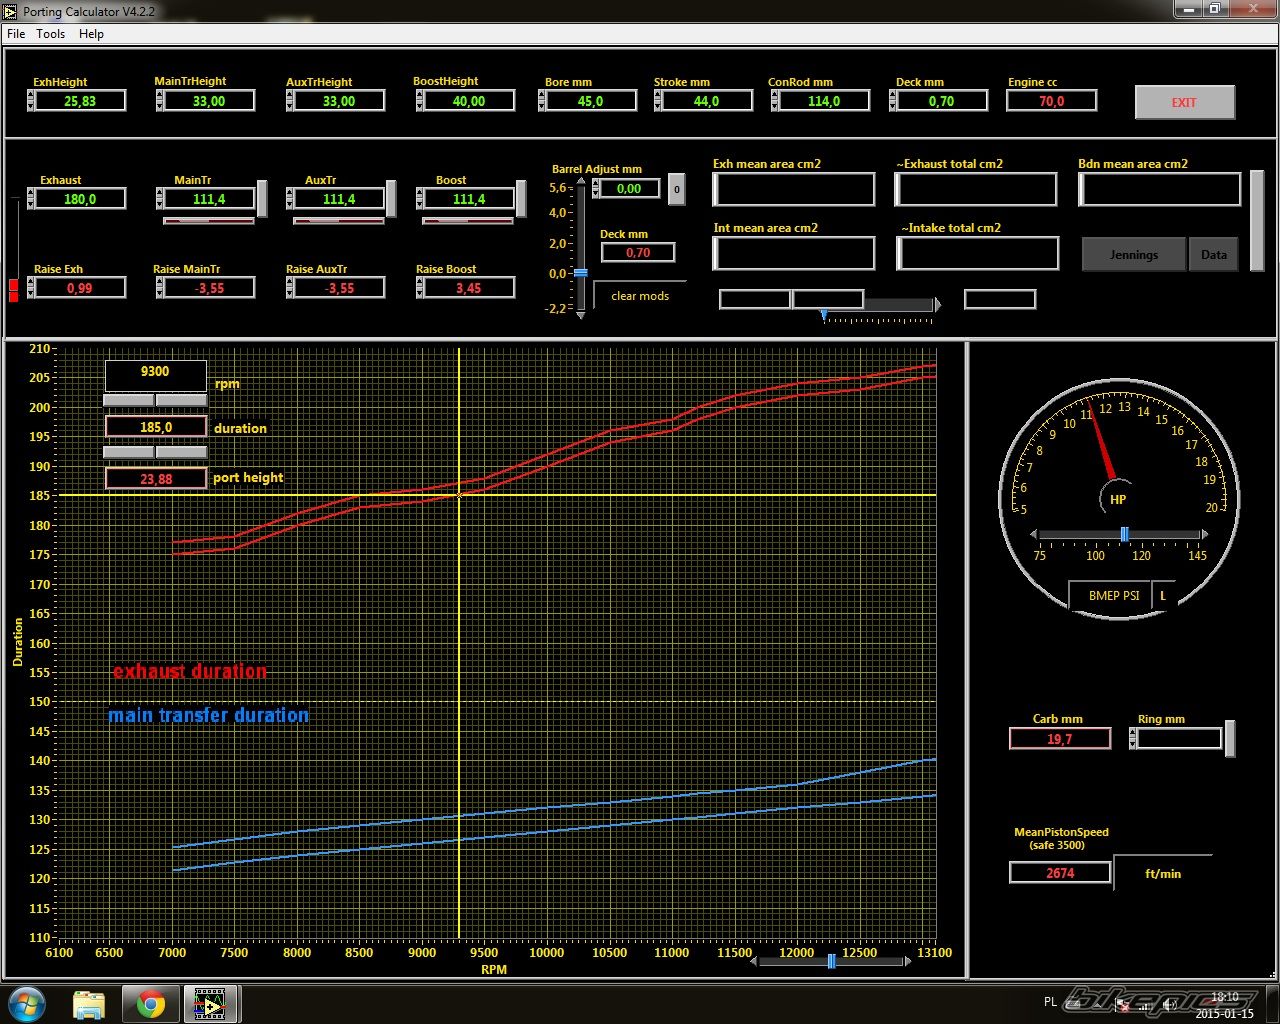
Task: Click the MeanPistonSpeed value 2674
Action: 1060,873
